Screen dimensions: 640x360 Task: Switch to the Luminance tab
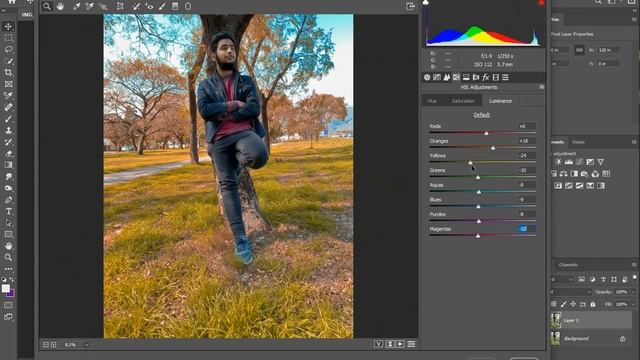click(x=500, y=101)
